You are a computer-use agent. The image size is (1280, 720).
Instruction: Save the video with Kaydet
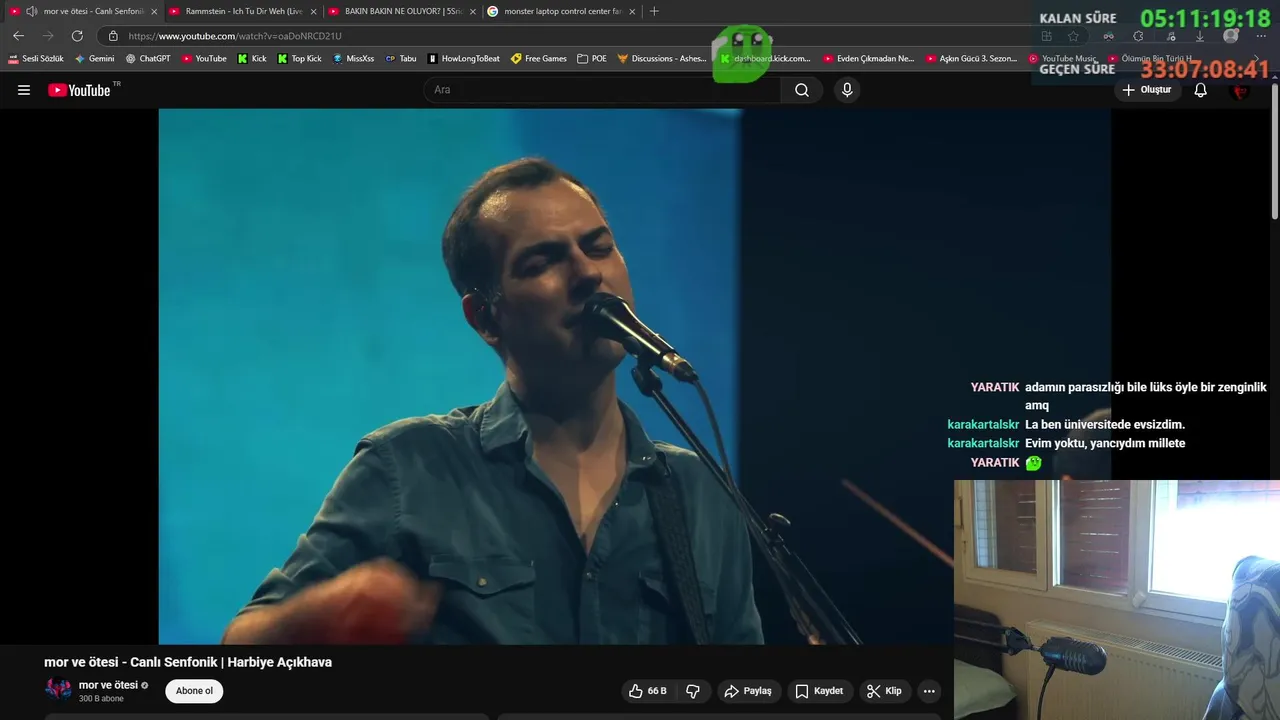pyautogui.click(x=819, y=691)
